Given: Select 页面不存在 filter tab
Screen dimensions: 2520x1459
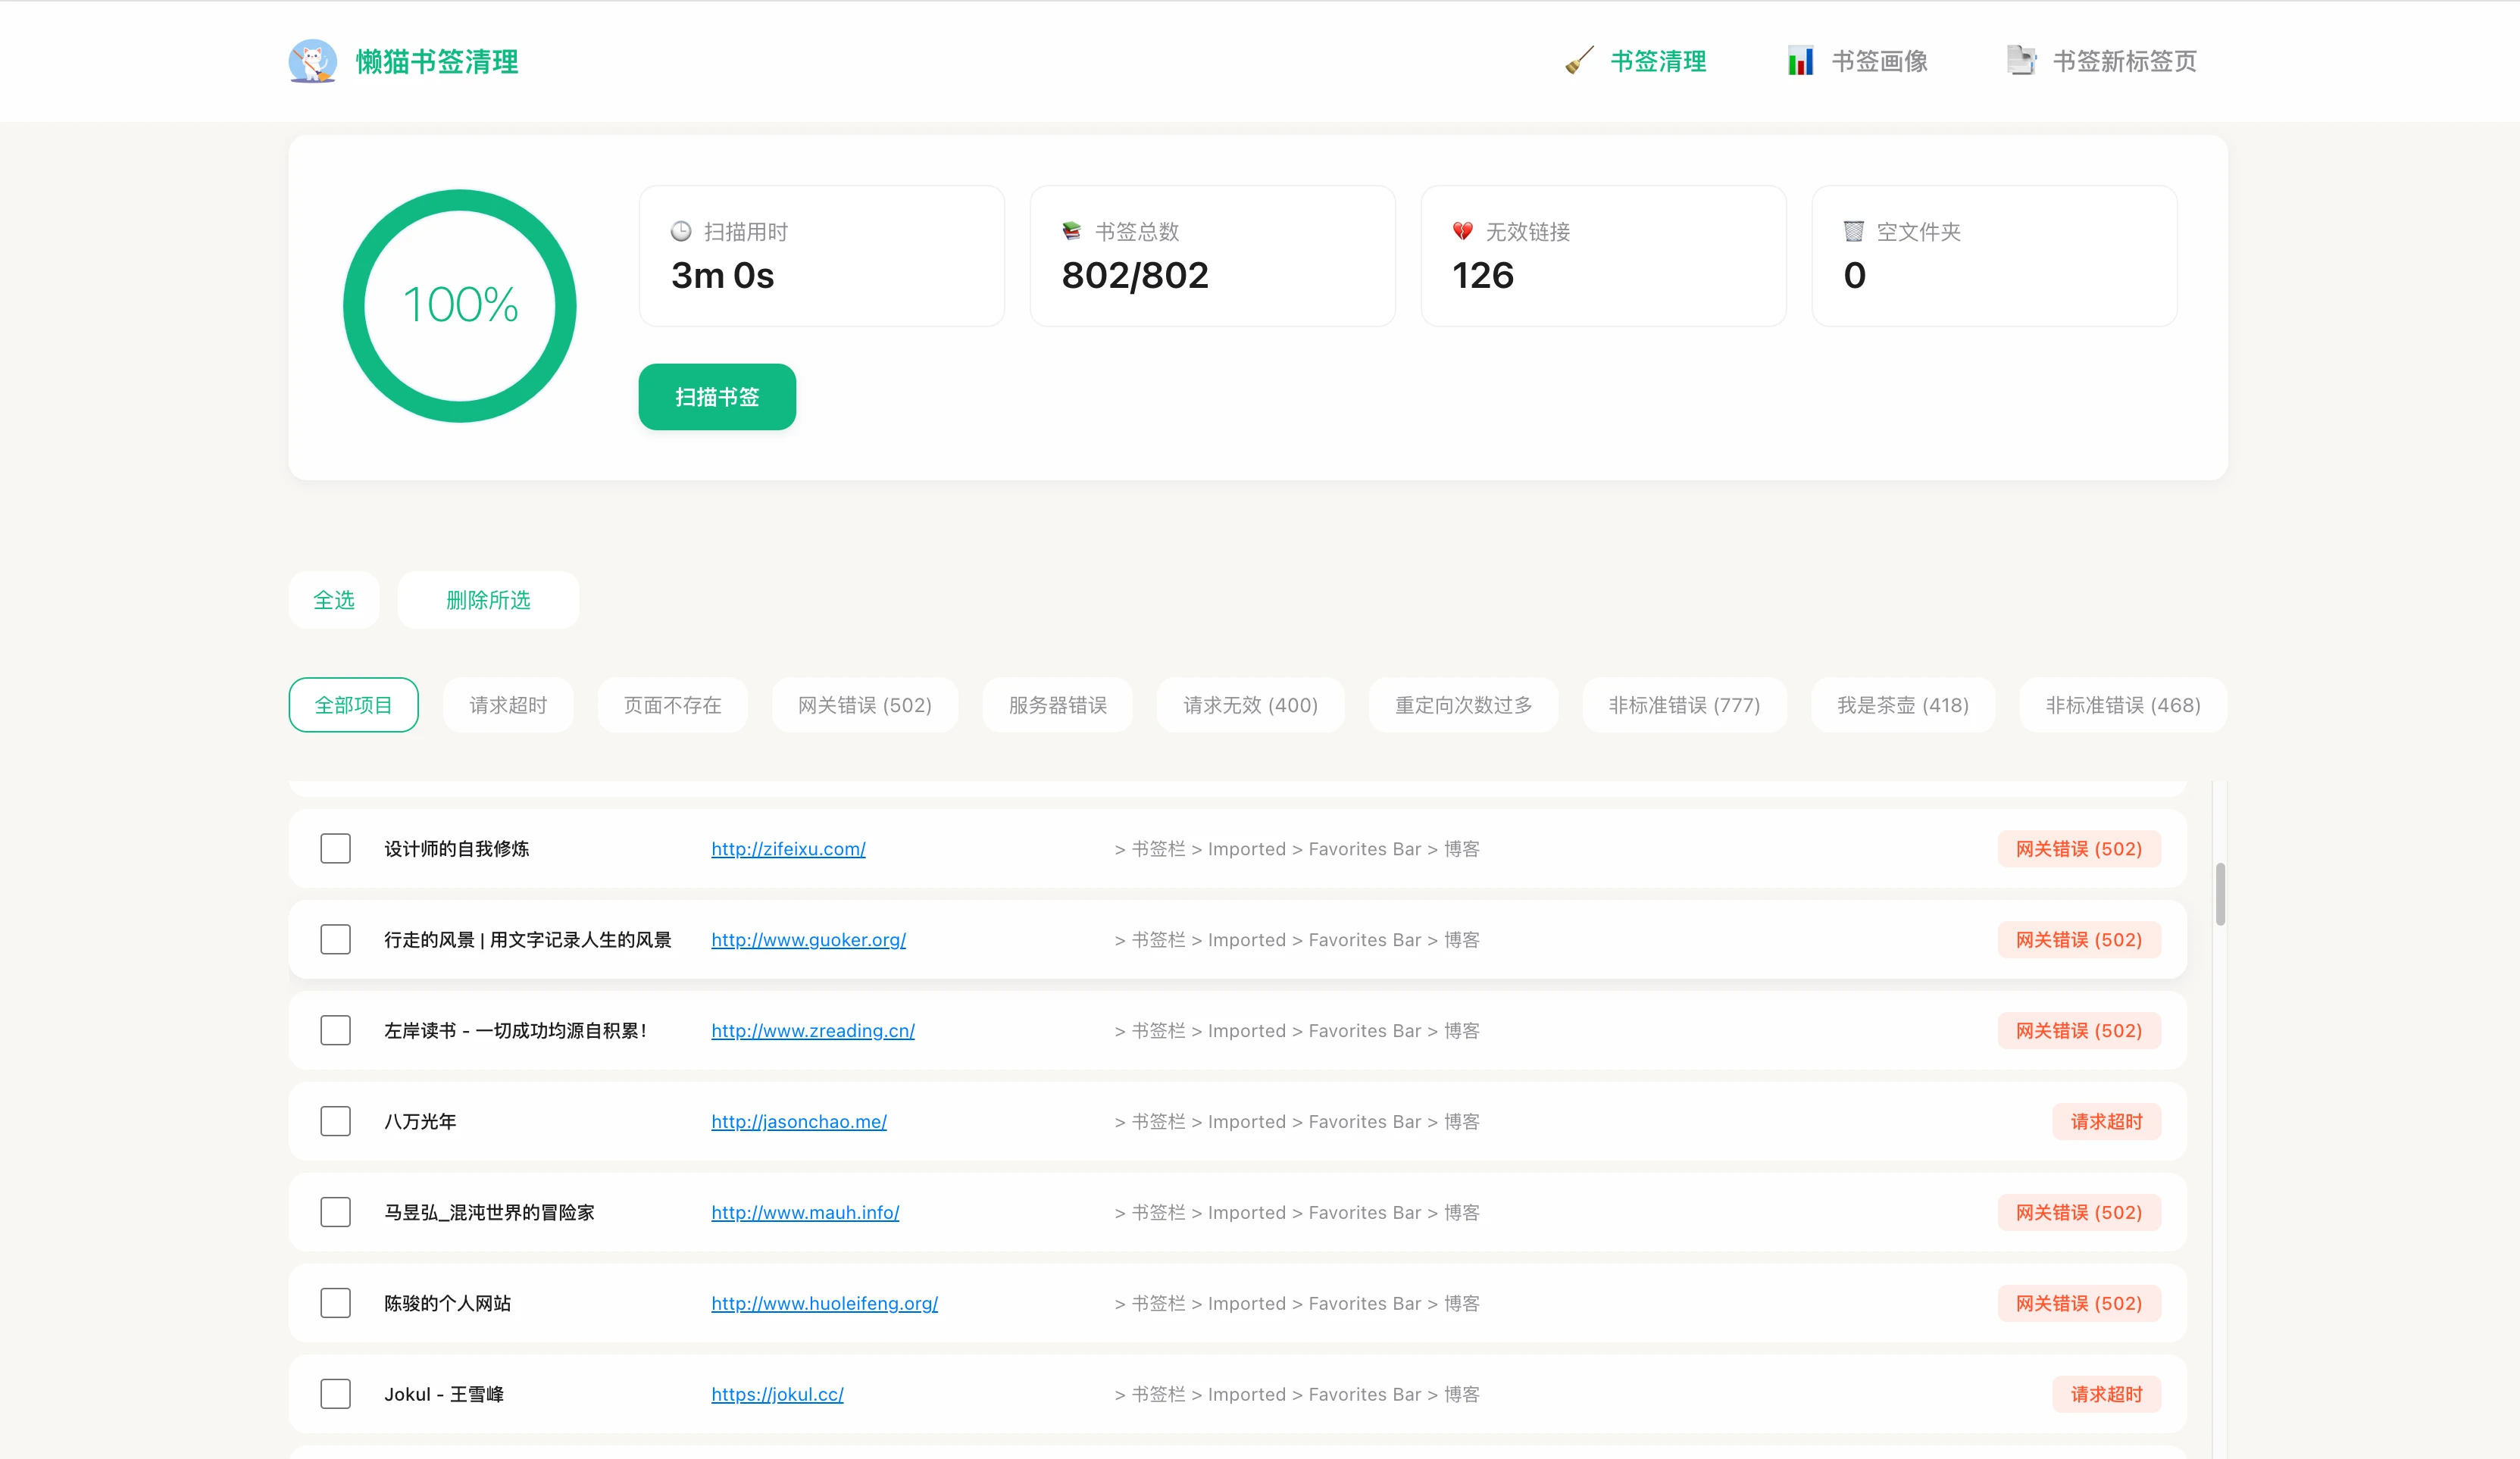Looking at the screenshot, I should (672, 705).
